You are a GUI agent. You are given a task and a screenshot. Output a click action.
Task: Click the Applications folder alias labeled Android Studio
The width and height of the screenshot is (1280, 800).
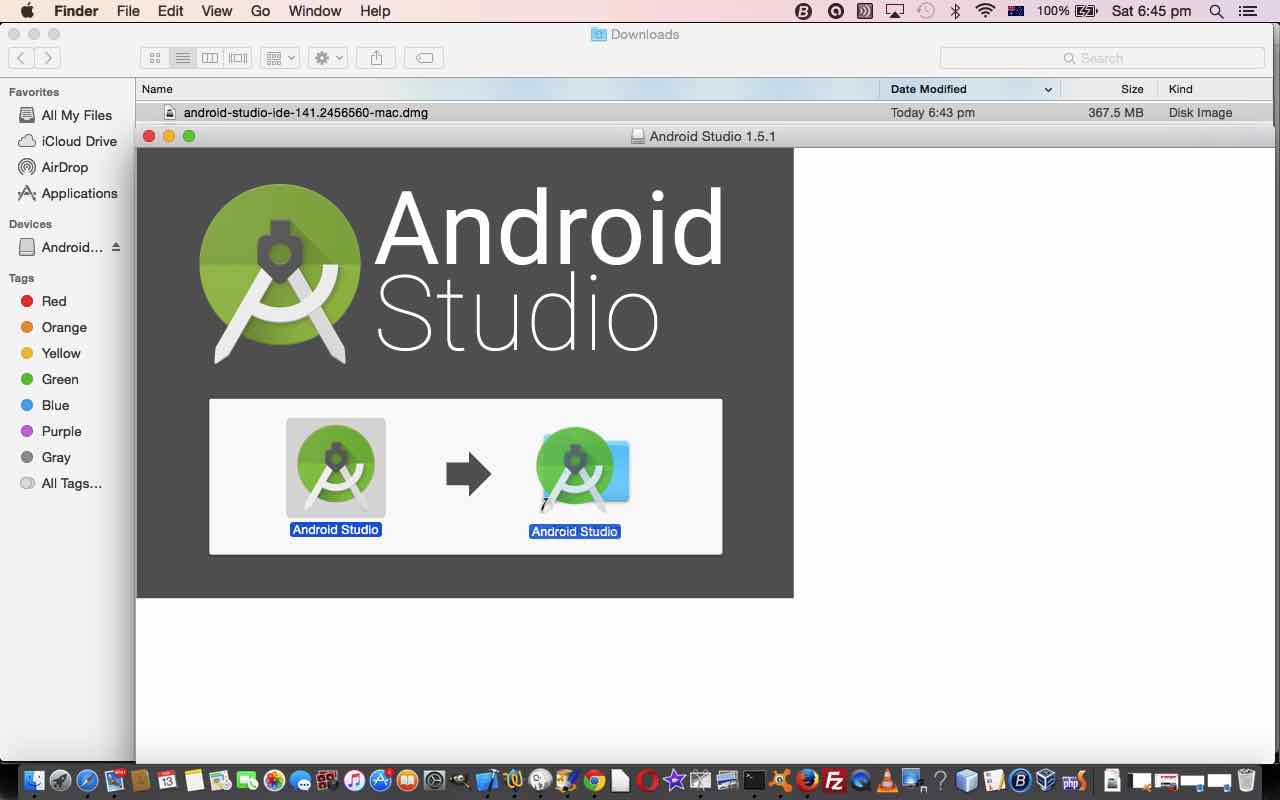(582, 469)
